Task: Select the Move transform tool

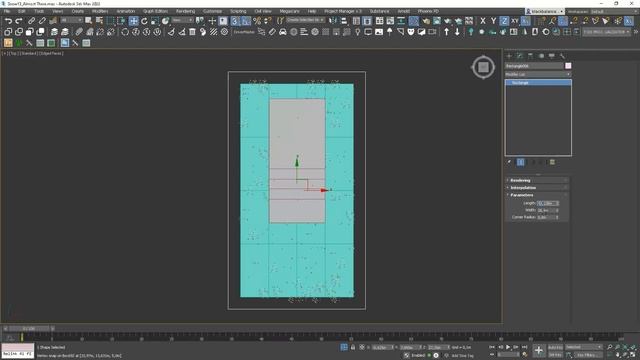Action: pos(133,21)
